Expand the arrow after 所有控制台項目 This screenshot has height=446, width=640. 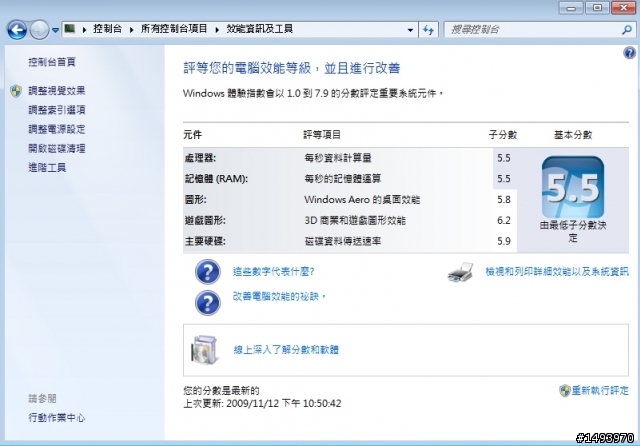coord(217,29)
